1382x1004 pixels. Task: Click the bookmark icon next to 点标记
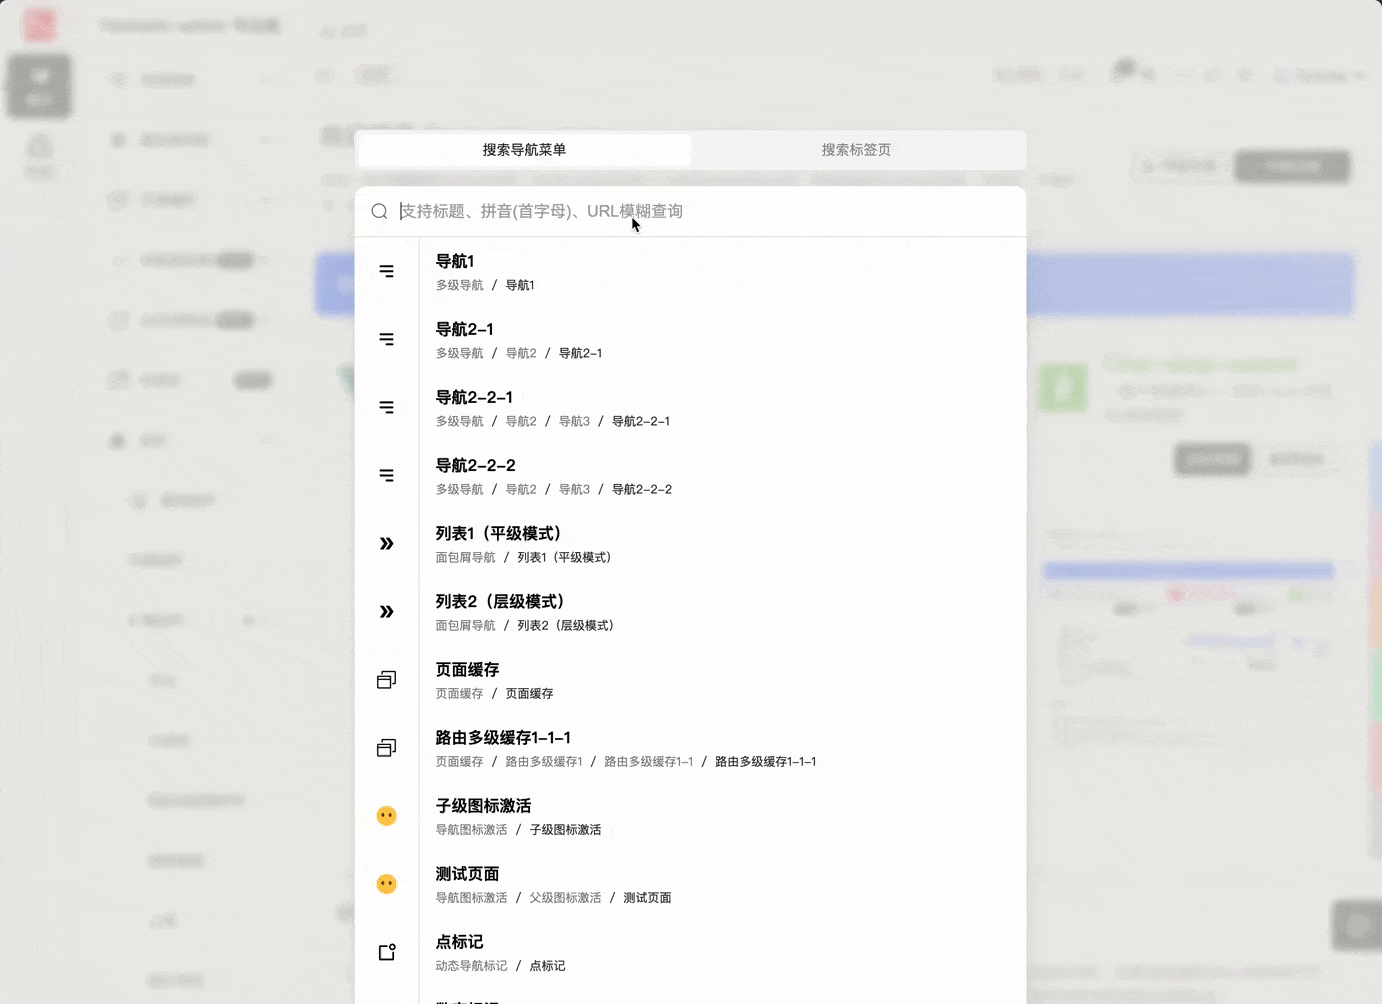(387, 951)
